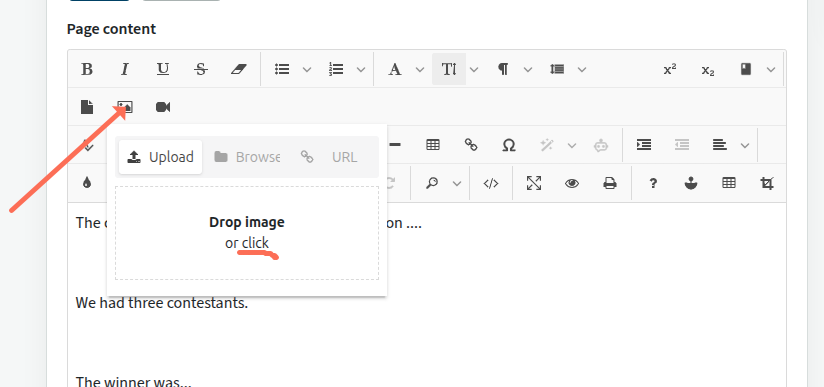Click the text alignment icon

(719, 145)
